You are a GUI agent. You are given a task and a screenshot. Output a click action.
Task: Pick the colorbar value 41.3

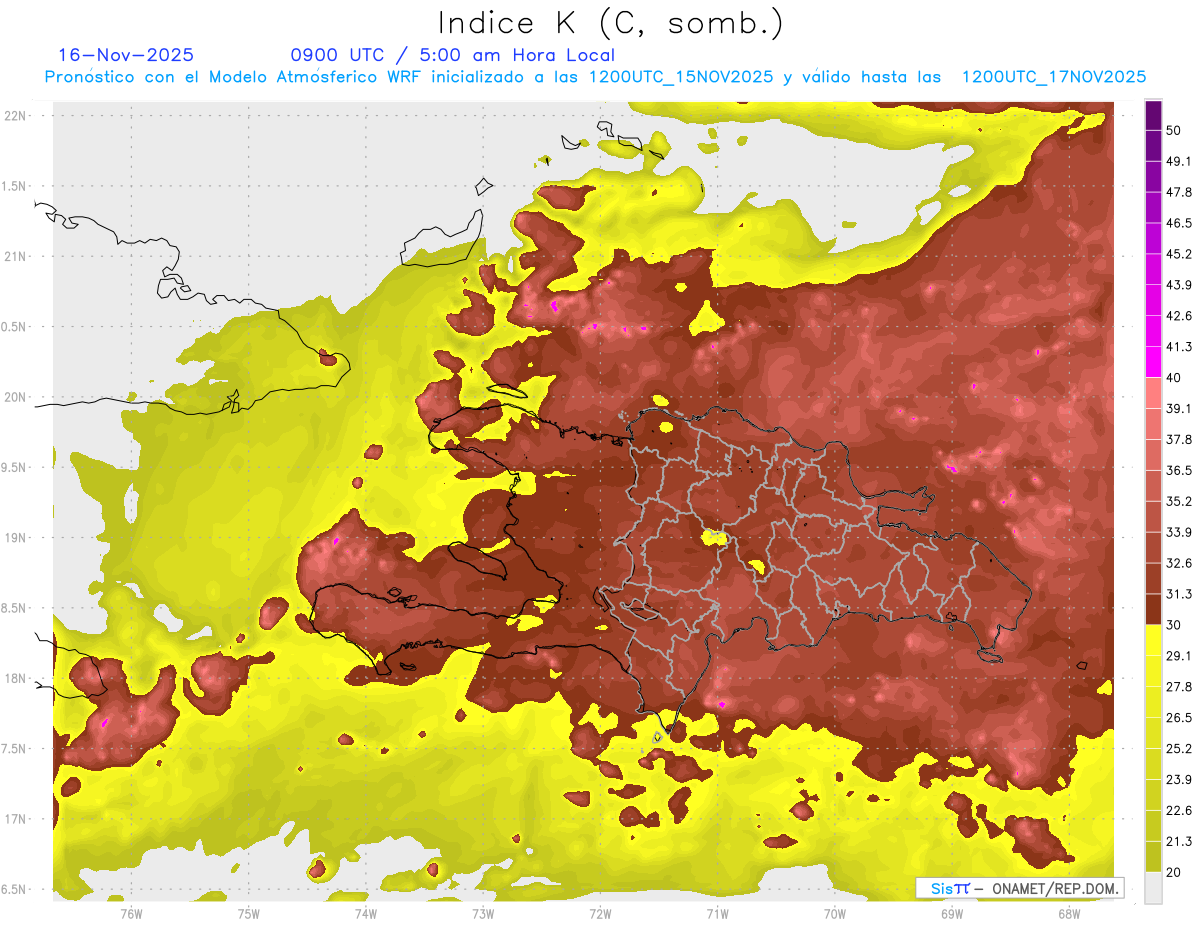point(1178,347)
